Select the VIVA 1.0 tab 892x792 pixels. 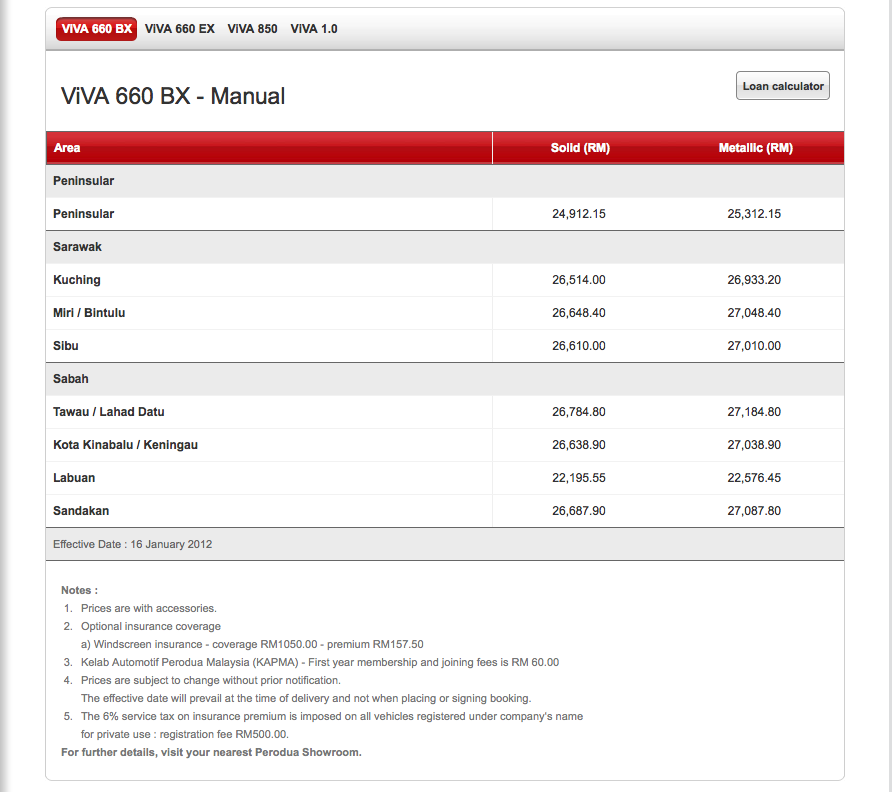pos(314,29)
